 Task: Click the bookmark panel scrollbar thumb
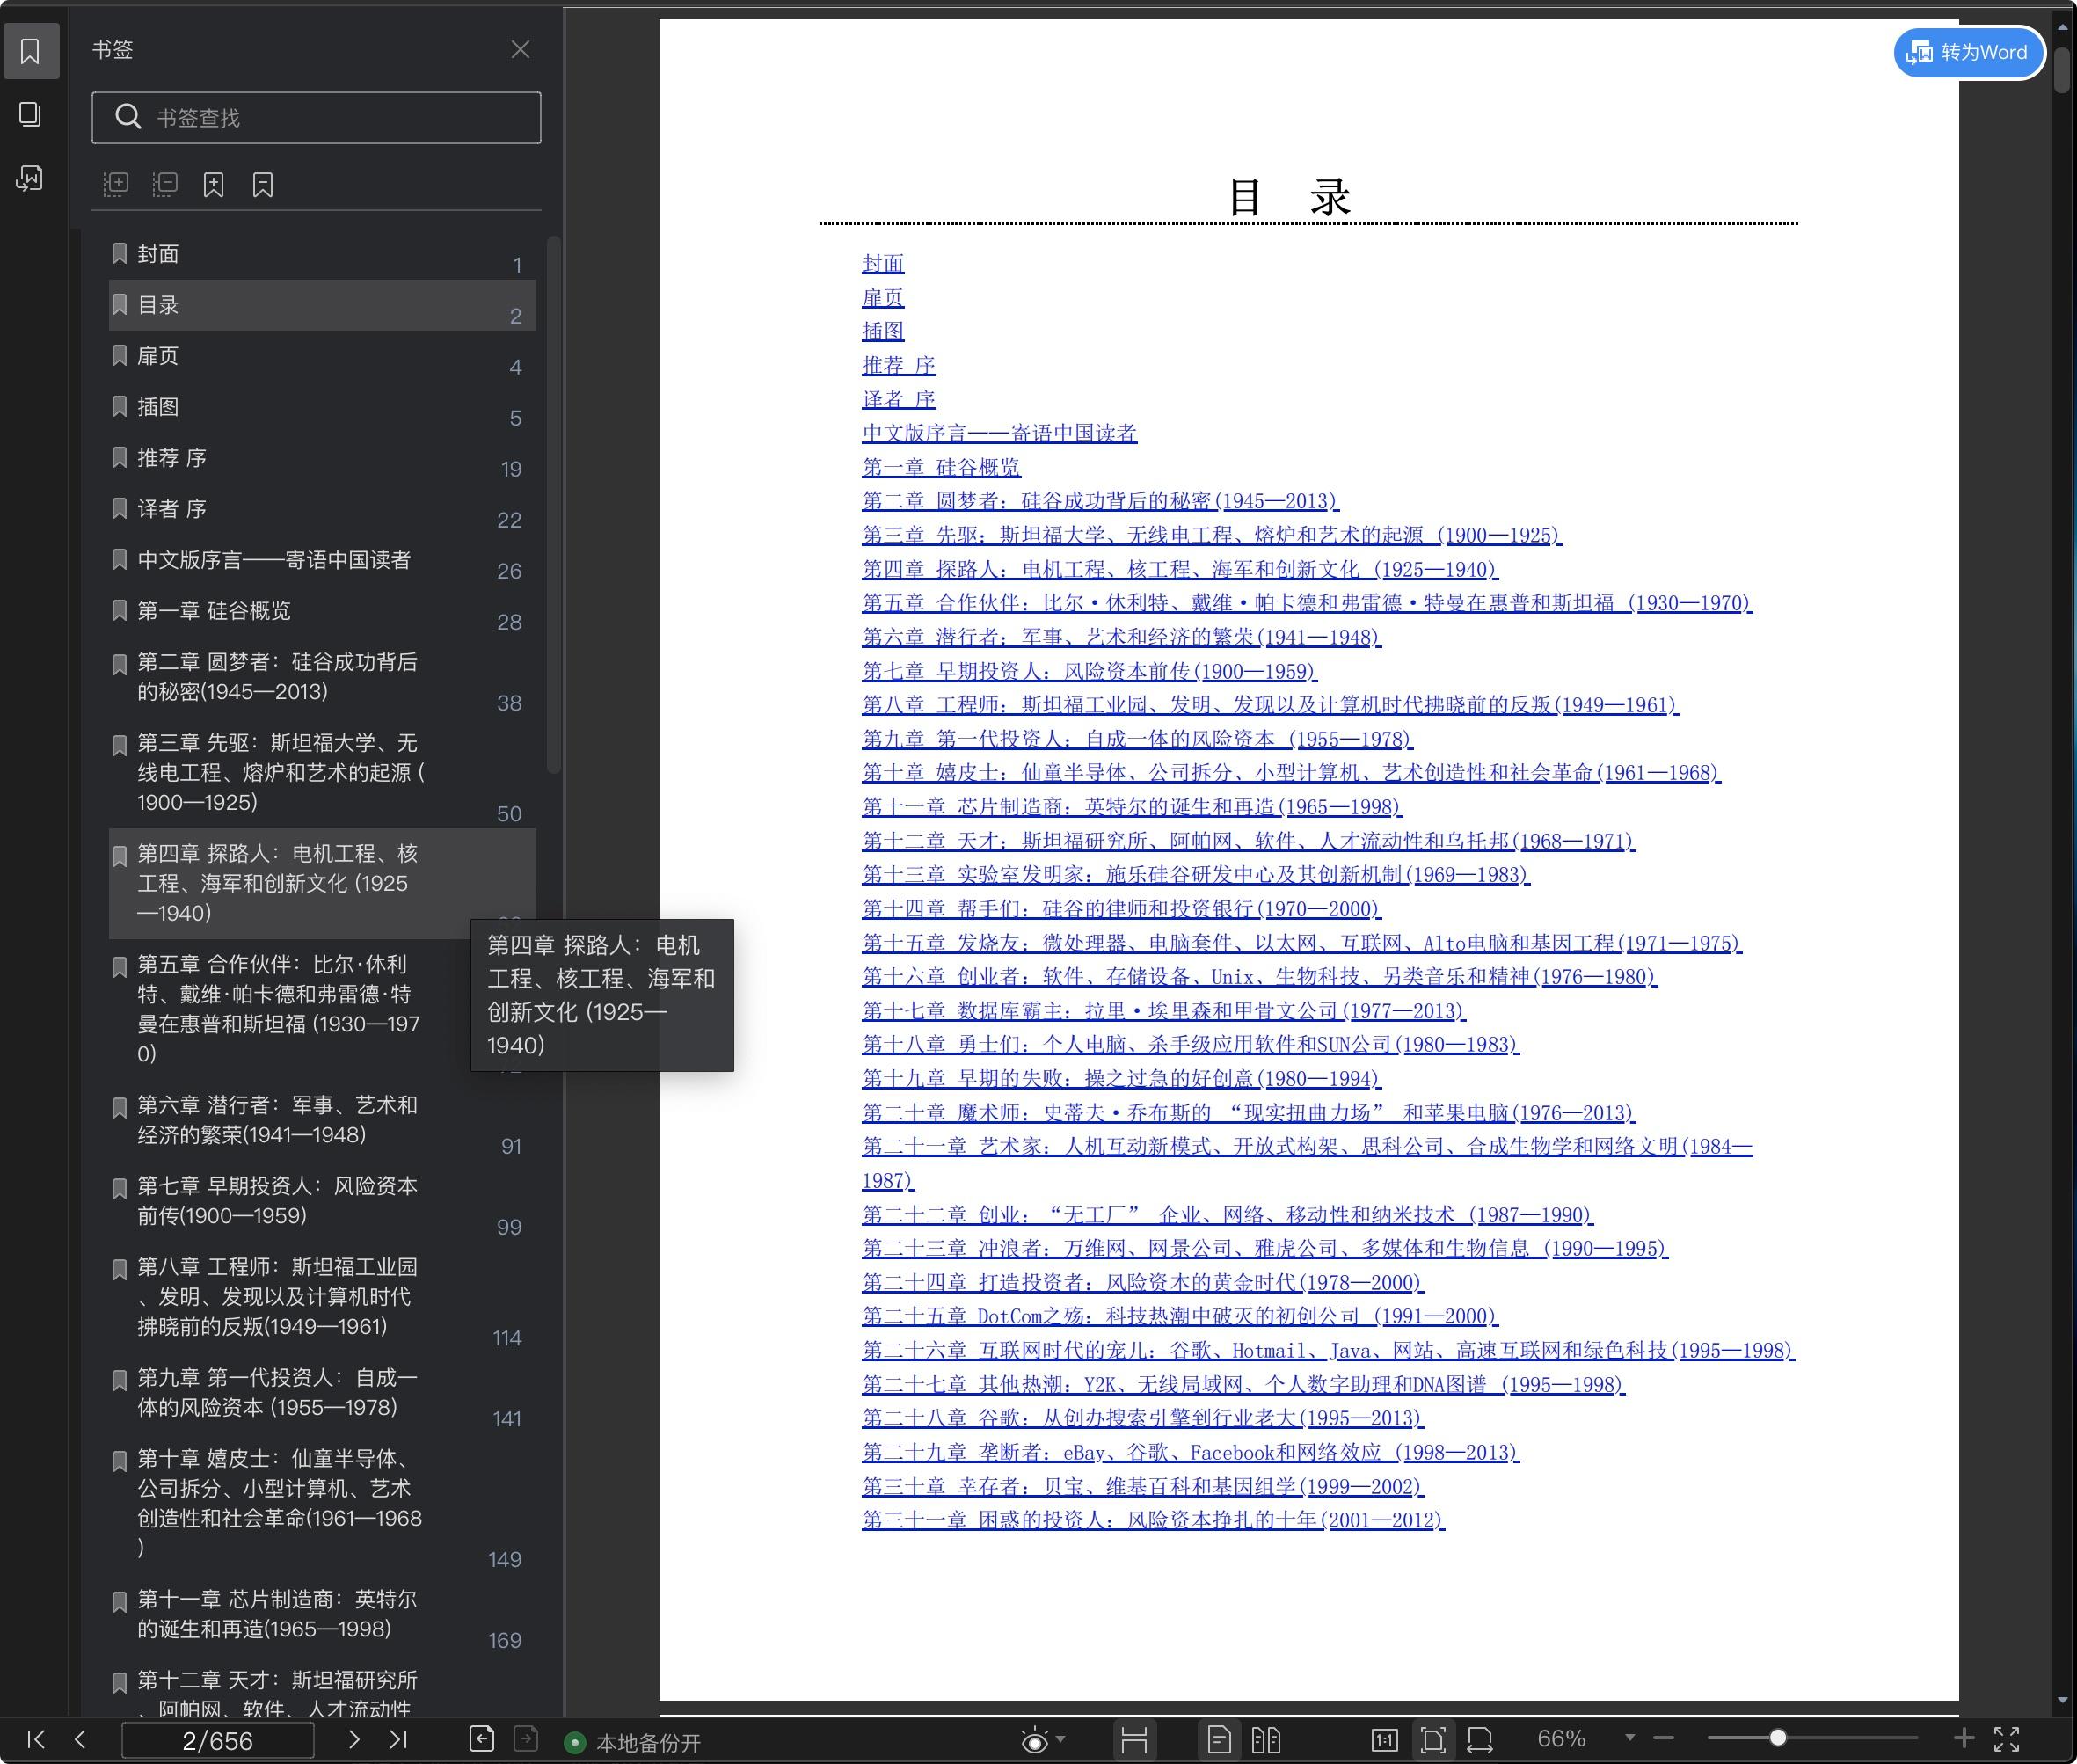coord(553,504)
